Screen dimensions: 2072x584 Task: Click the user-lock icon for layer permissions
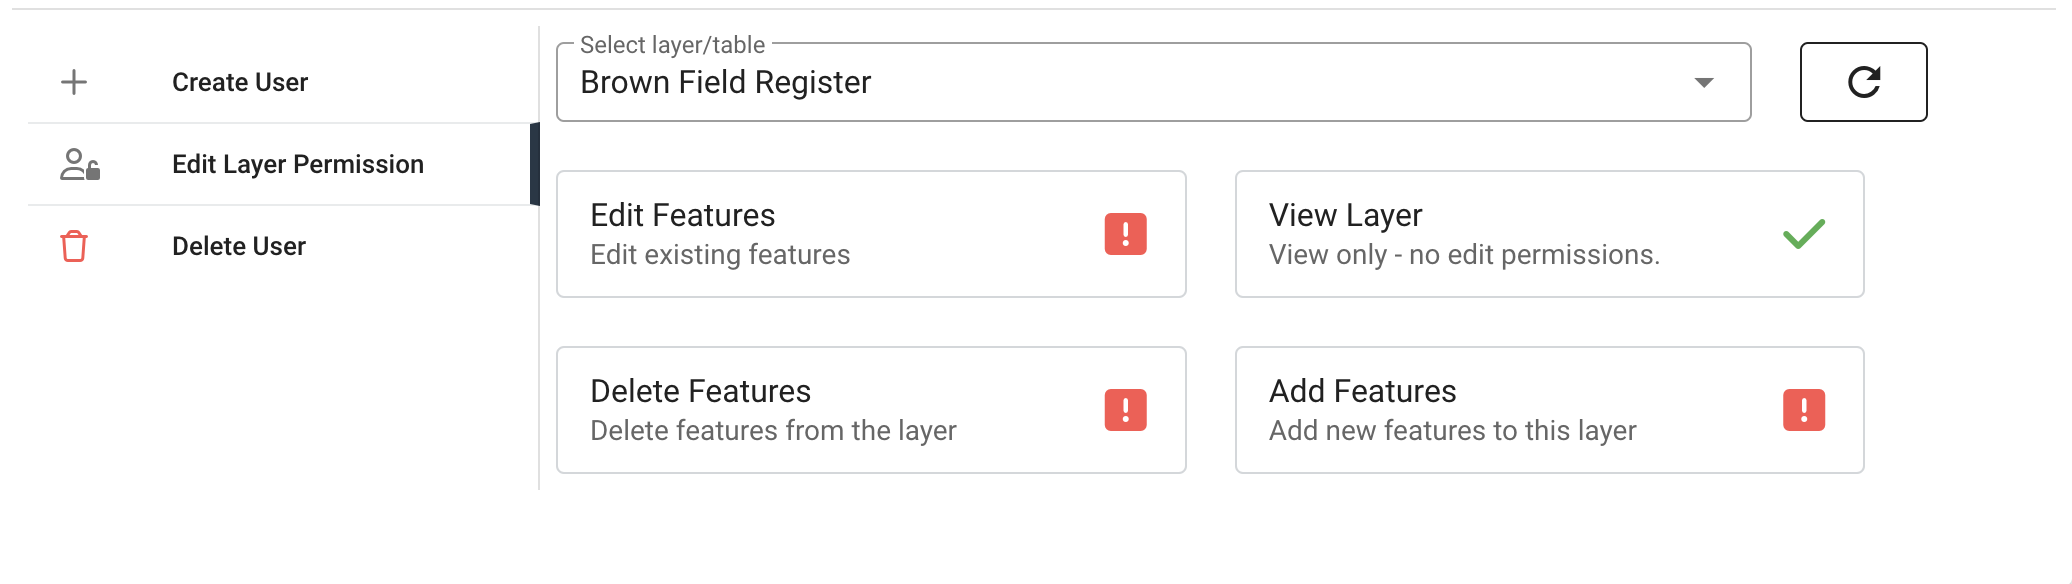(x=80, y=164)
